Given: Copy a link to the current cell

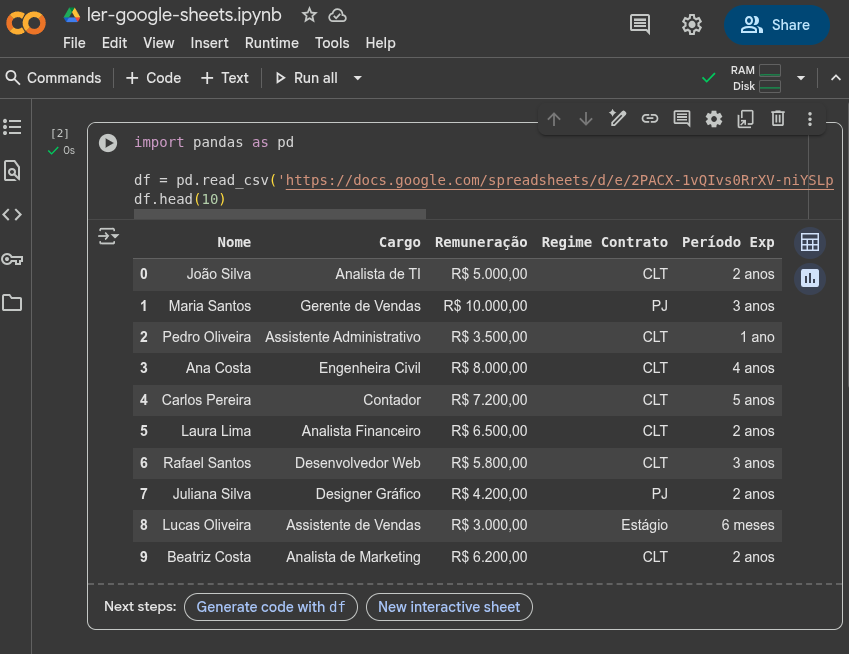Looking at the screenshot, I should pos(650,118).
